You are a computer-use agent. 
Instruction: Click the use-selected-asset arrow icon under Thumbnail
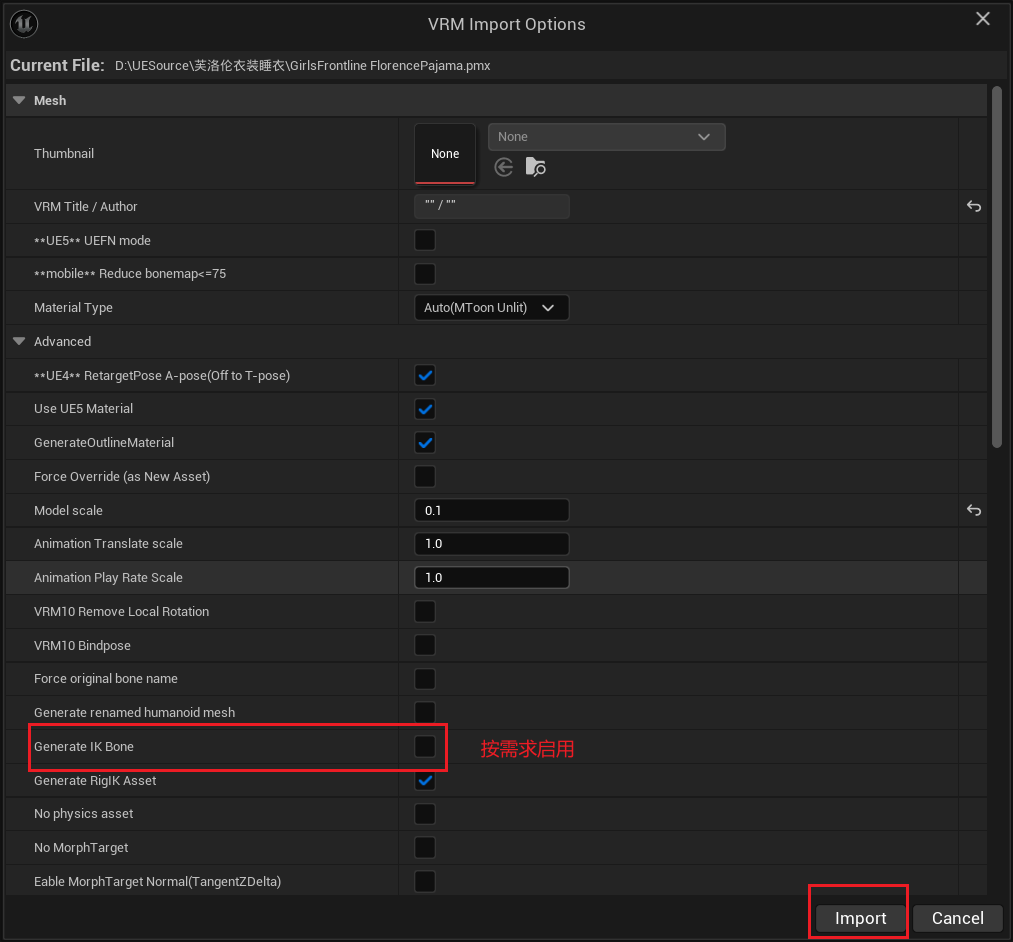[503, 167]
